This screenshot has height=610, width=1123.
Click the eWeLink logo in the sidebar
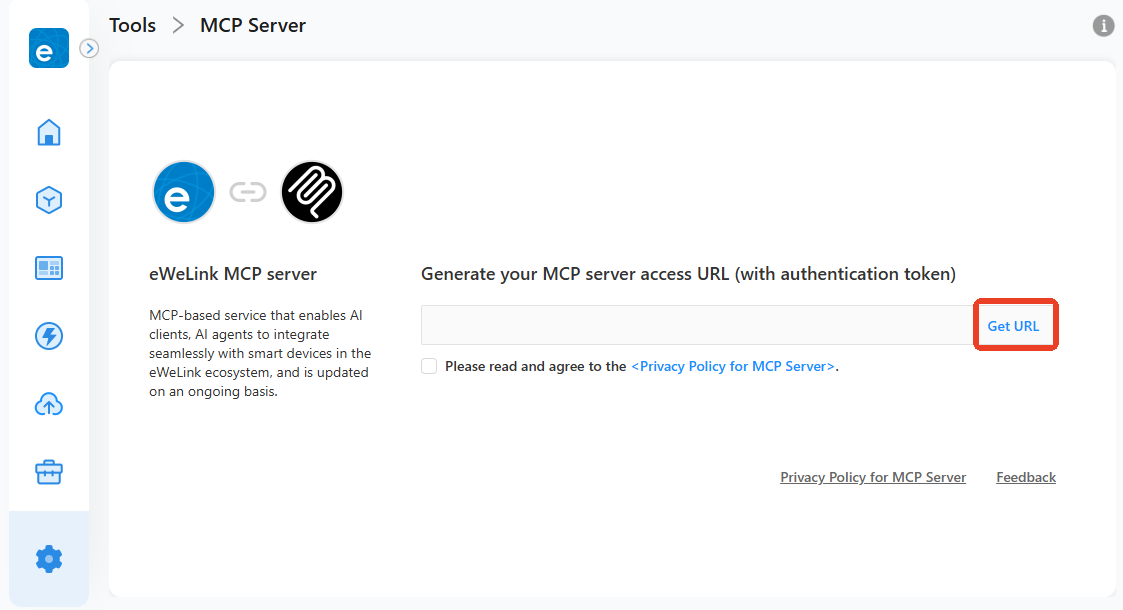[x=48, y=48]
